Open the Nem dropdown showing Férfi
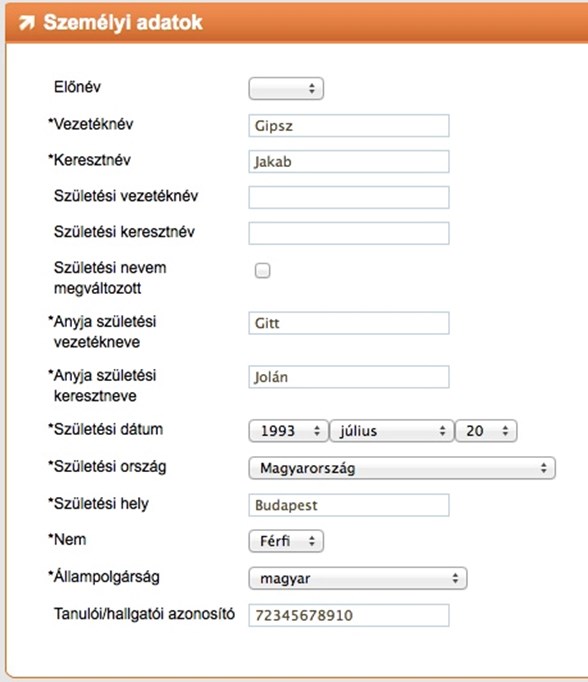This screenshot has height=682, width=588. coord(286,541)
